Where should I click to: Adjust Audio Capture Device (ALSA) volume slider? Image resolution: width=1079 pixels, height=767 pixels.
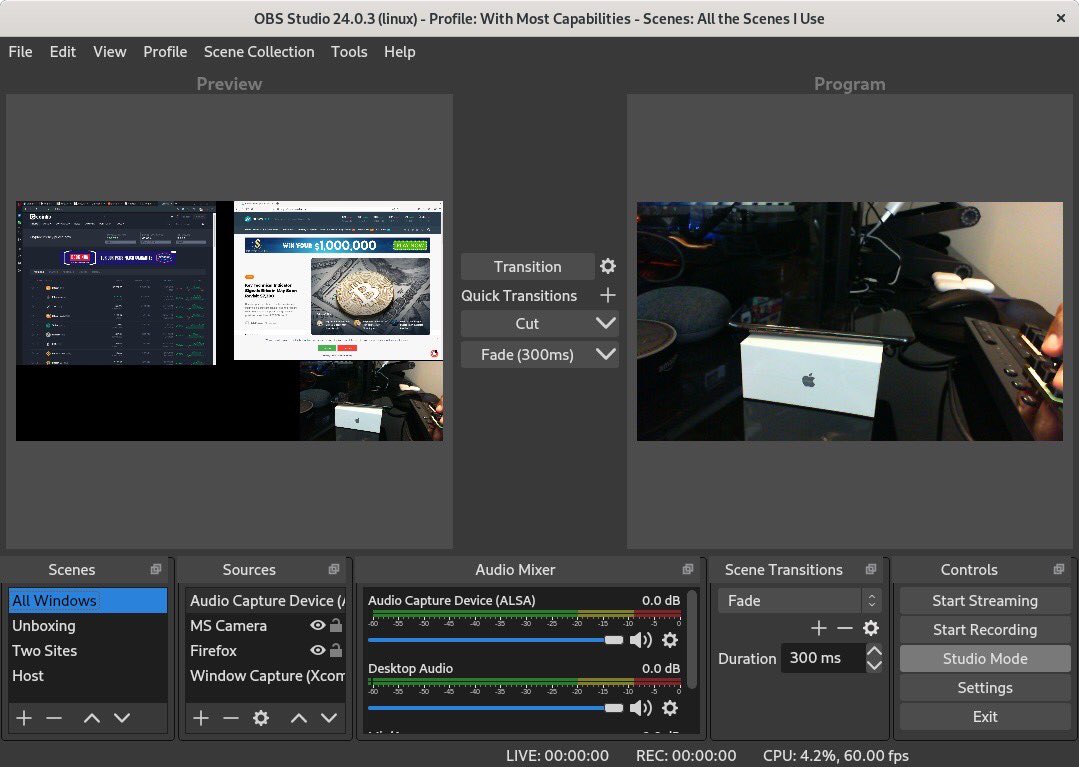(x=495, y=640)
